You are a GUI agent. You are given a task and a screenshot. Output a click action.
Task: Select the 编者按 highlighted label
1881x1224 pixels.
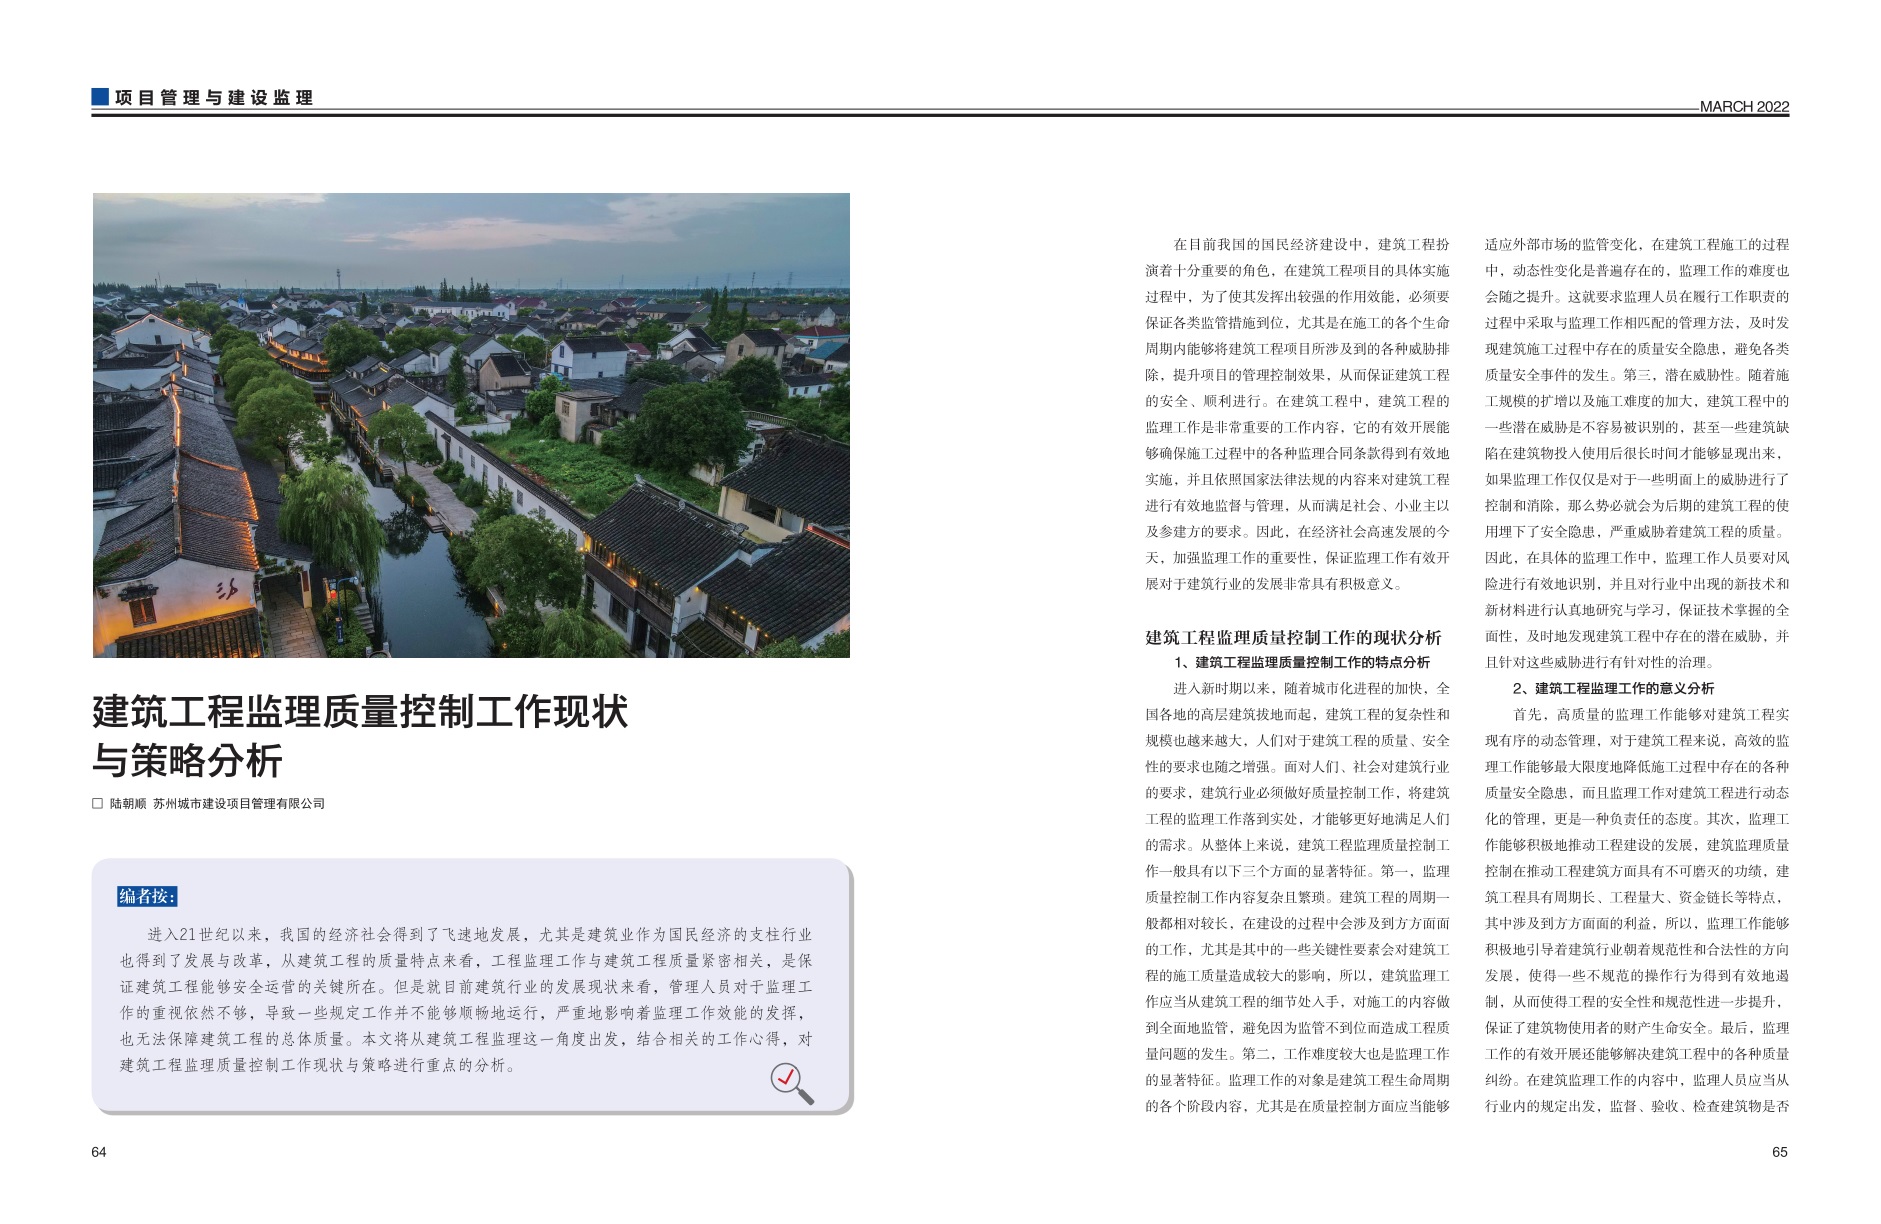coord(147,896)
